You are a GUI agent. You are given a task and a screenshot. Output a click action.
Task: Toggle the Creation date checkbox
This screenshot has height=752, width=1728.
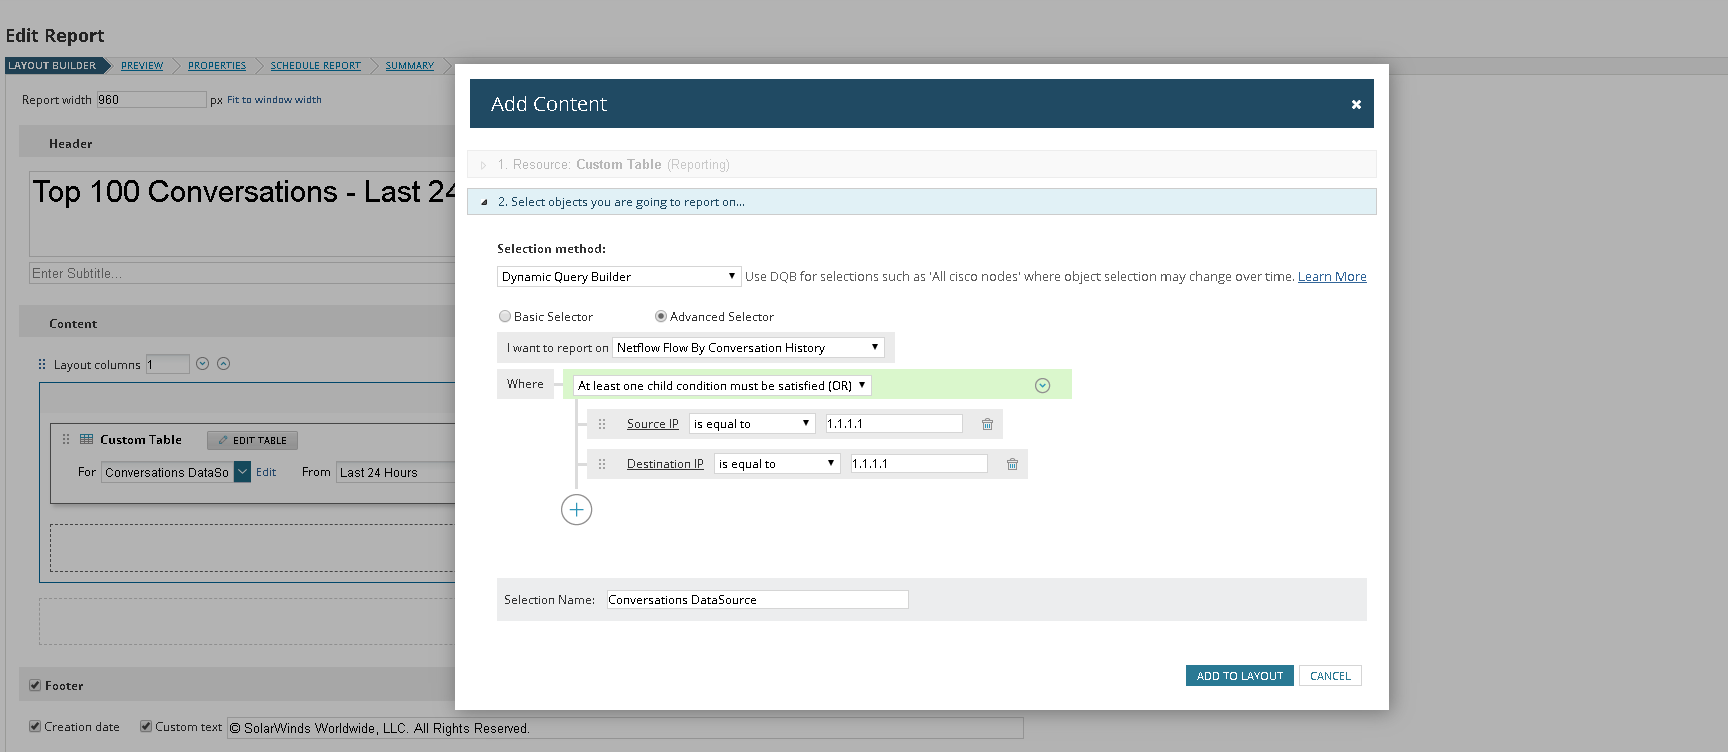tap(35, 726)
